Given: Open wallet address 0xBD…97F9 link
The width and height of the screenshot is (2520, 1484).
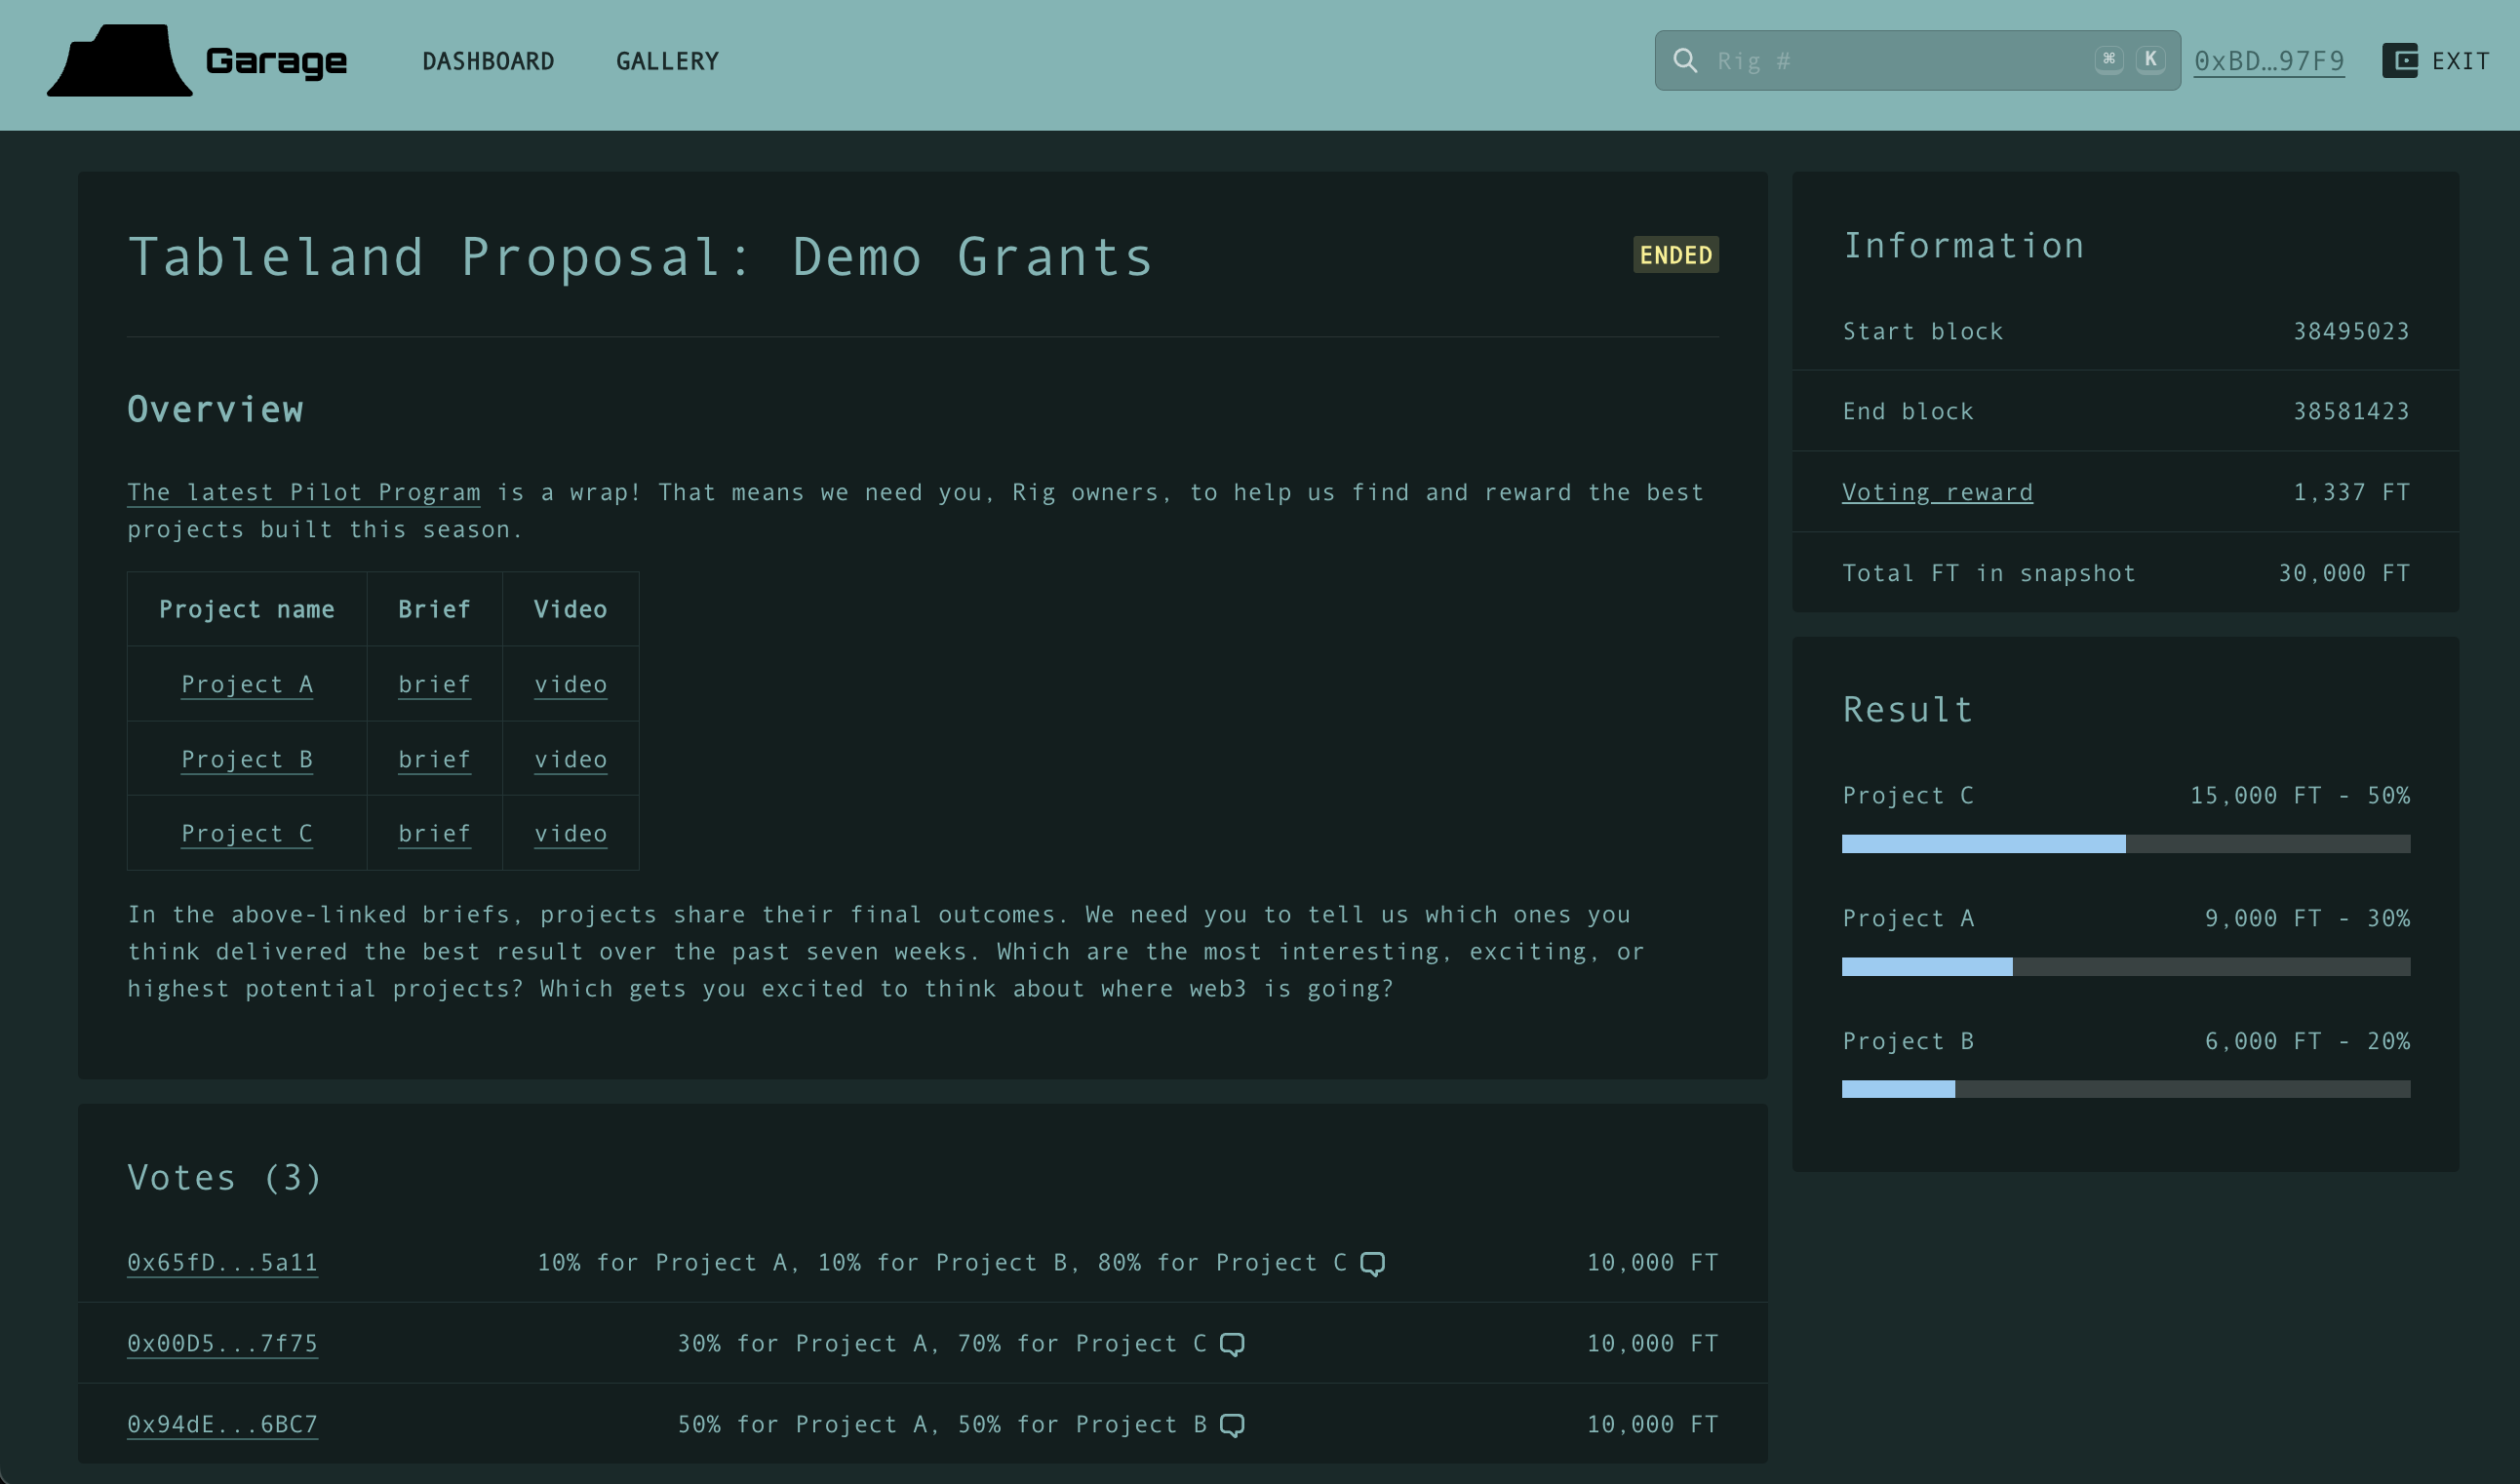Looking at the screenshot, I should pos(2269,62).
